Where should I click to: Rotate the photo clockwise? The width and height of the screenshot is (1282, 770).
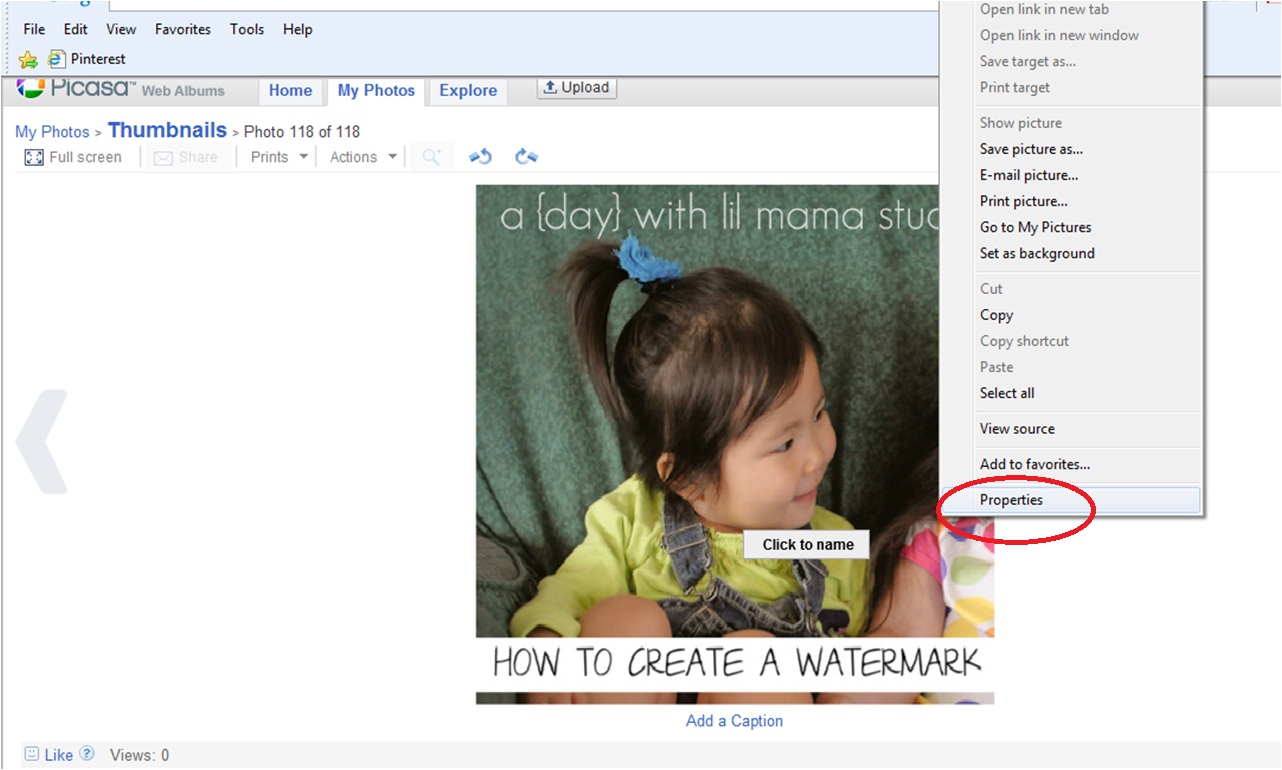coord(526,156)
